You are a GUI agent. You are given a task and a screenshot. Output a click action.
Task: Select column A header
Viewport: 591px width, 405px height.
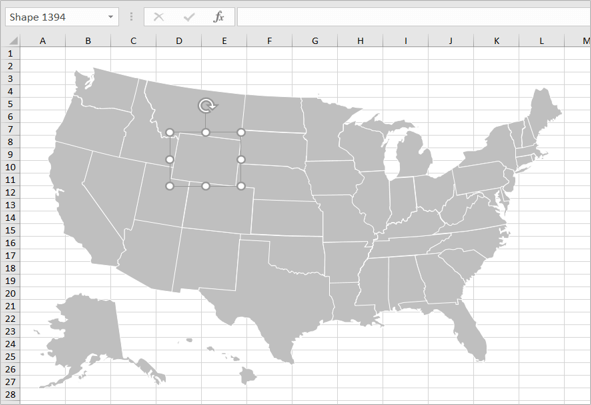(43, 41)
